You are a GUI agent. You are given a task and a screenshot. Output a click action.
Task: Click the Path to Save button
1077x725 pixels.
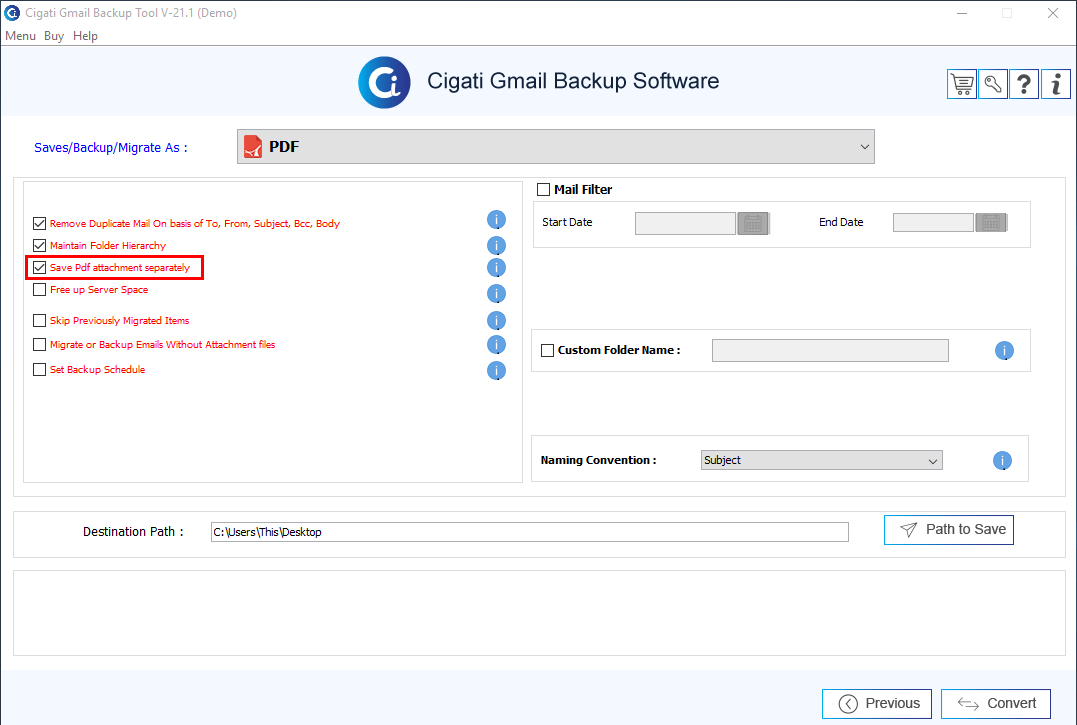pyautogui.click(x=949, y=529)
